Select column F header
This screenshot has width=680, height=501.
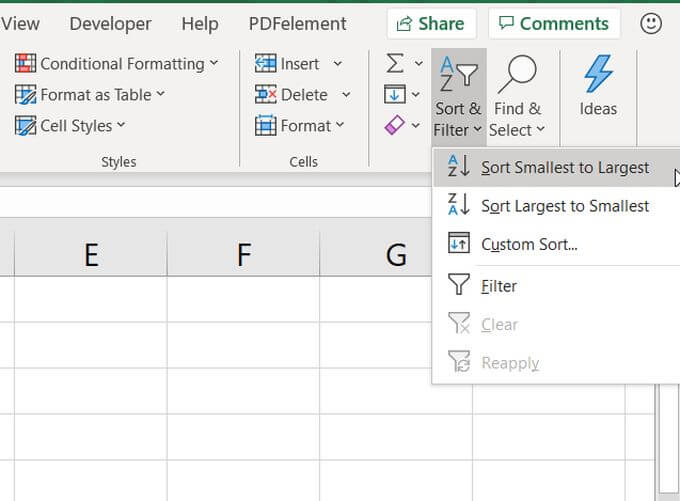coord(243,256)
